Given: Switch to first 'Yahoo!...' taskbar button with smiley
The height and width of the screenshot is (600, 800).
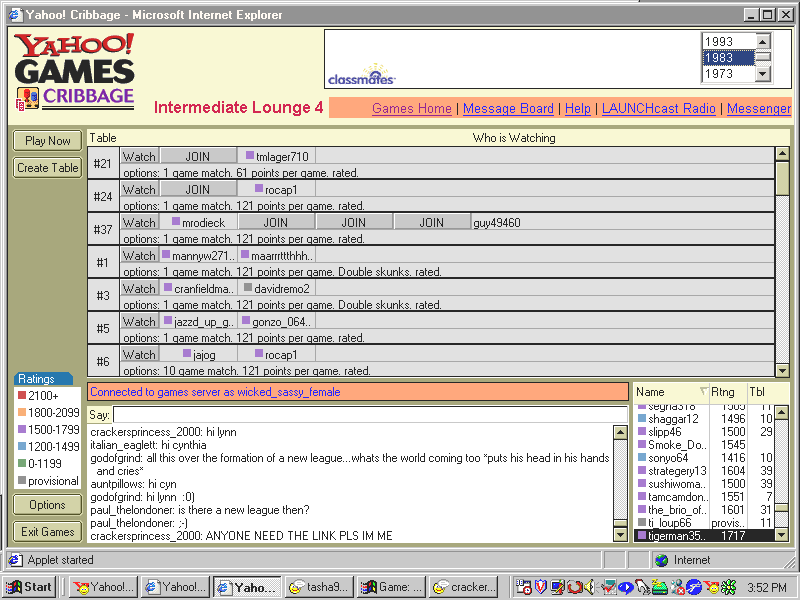Looking at the screenshot, I should pos(103,587).
